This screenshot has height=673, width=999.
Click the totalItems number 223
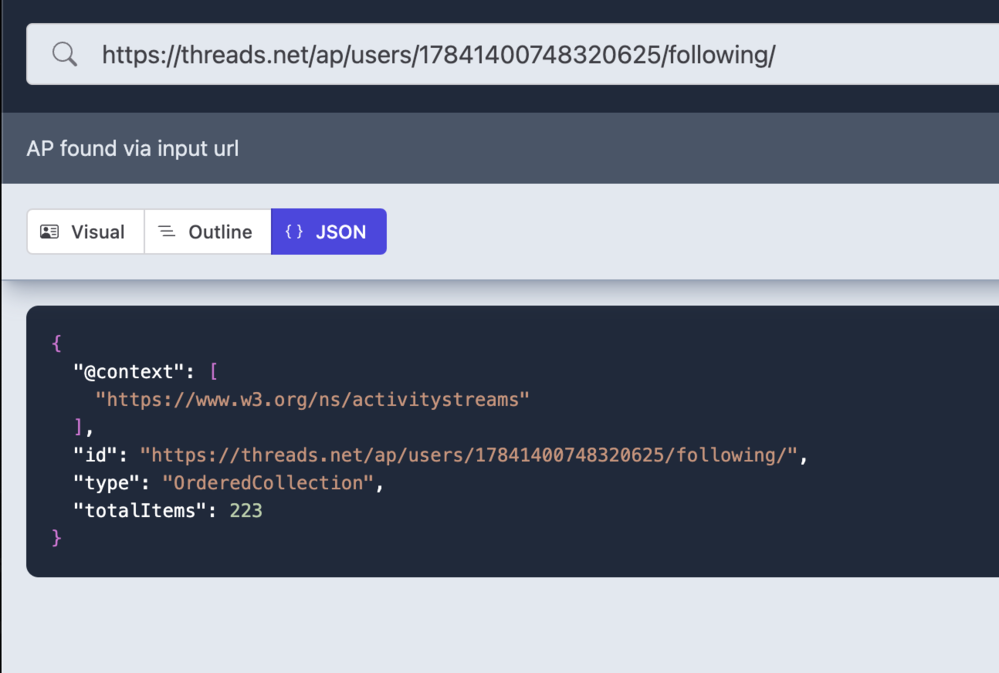[246, 511]
